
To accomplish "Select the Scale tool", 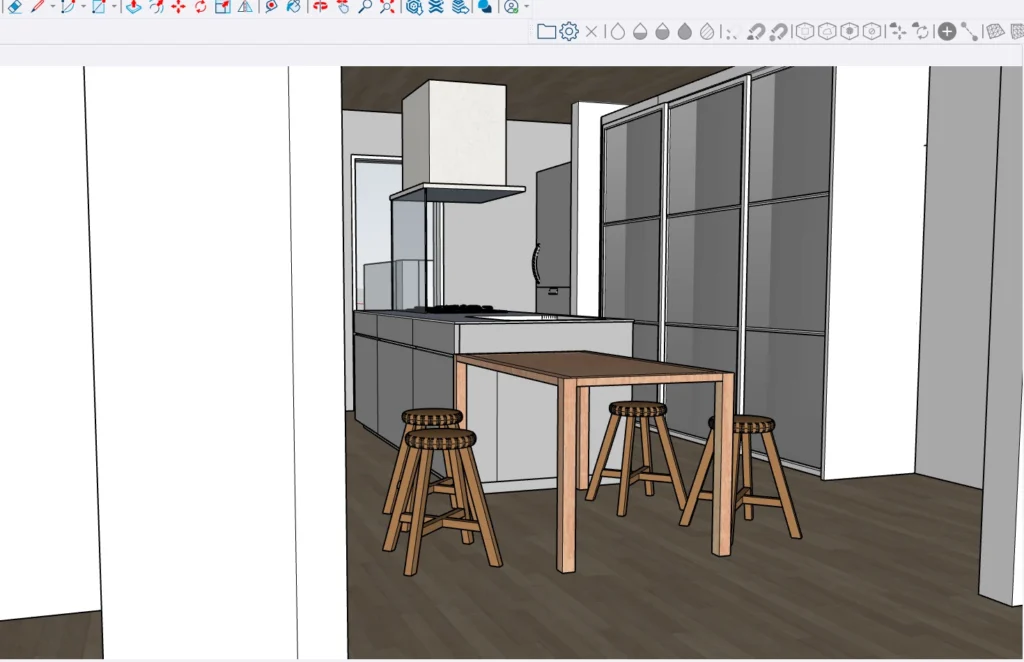I will (223, 7).
